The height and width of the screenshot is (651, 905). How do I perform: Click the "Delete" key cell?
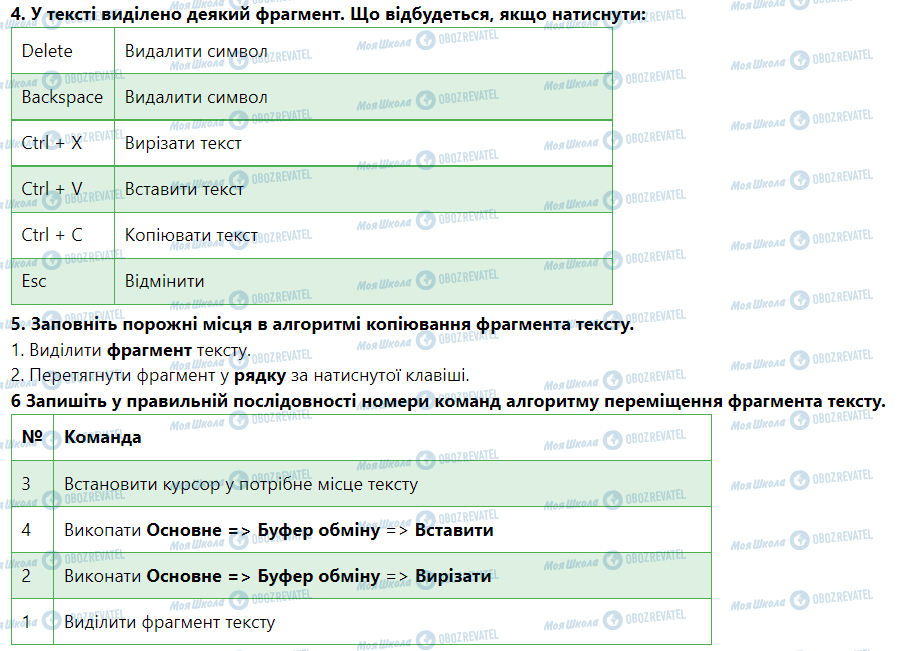click(x=47, y=51)
